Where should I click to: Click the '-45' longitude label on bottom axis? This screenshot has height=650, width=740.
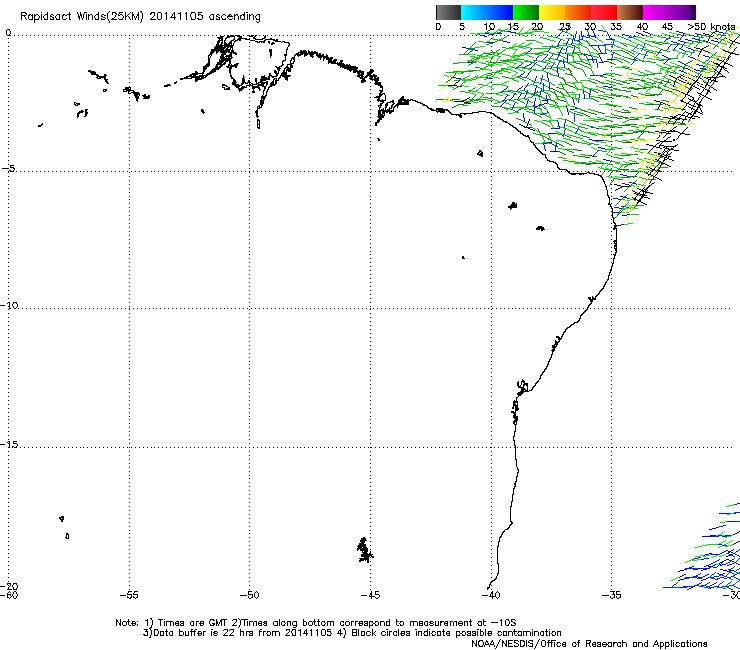pyautogui.click(x=370, y=595)
